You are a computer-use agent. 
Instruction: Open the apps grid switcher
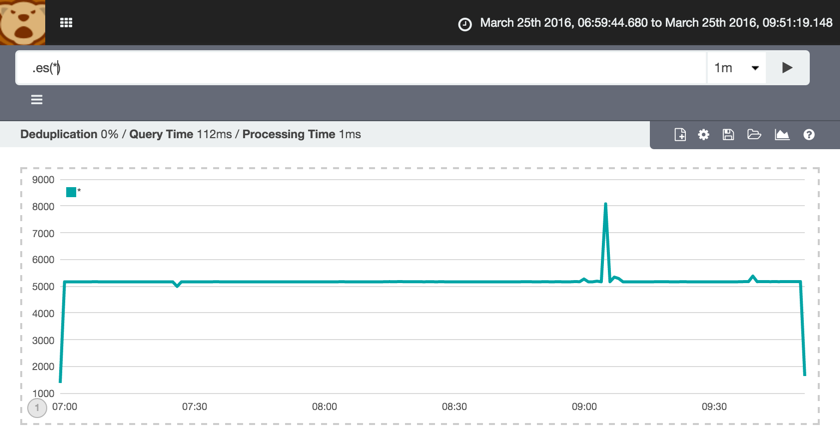66,22
